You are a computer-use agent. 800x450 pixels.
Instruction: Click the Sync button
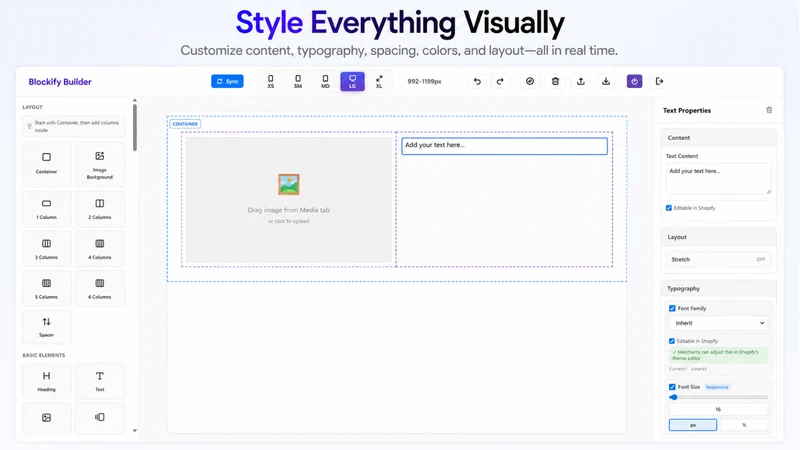click(x=227, y=81)
